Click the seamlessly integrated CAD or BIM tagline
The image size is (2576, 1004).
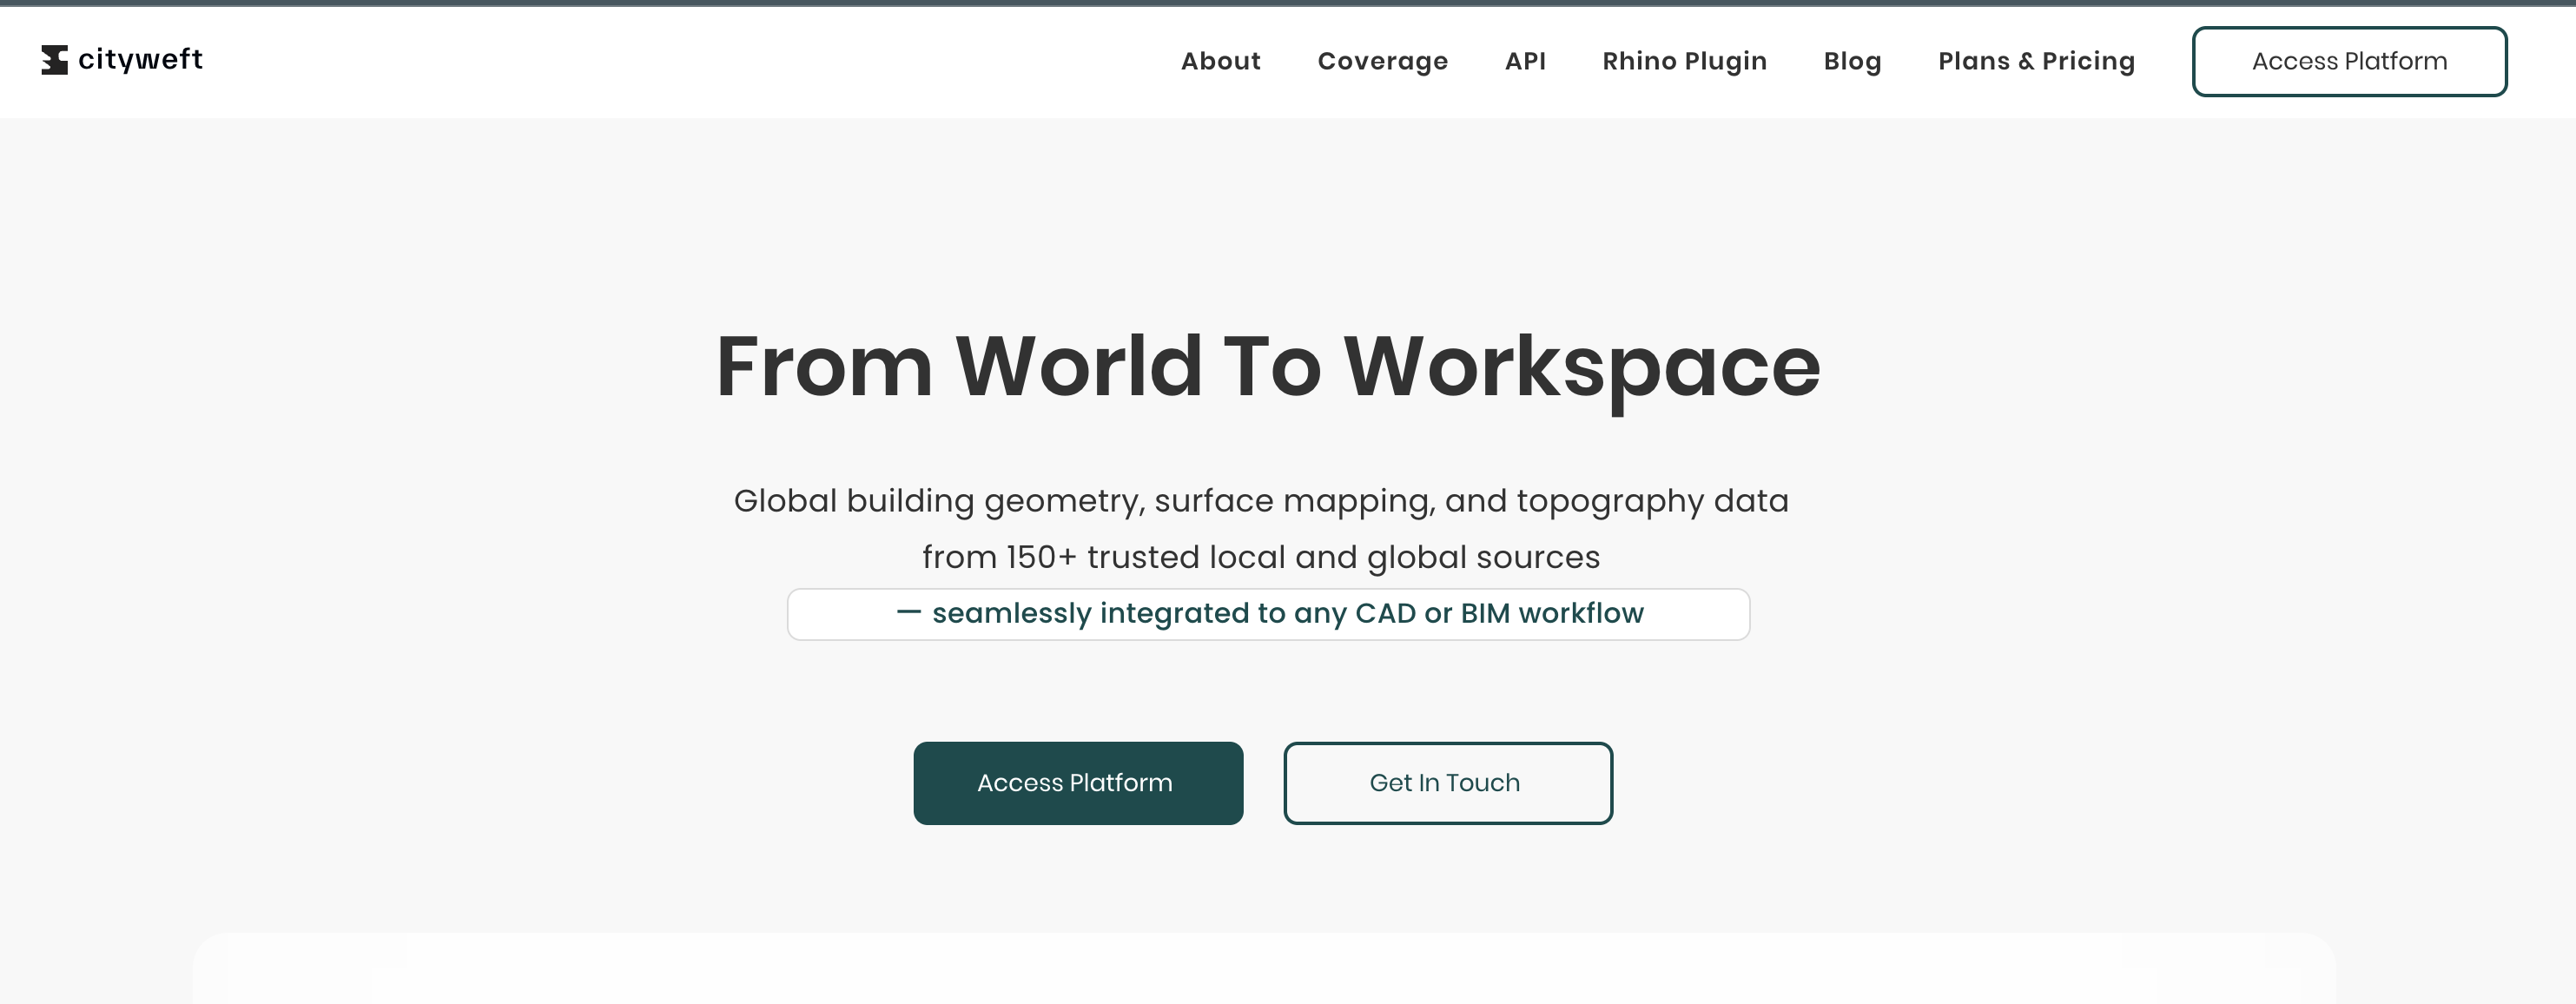pos(1268,614)
